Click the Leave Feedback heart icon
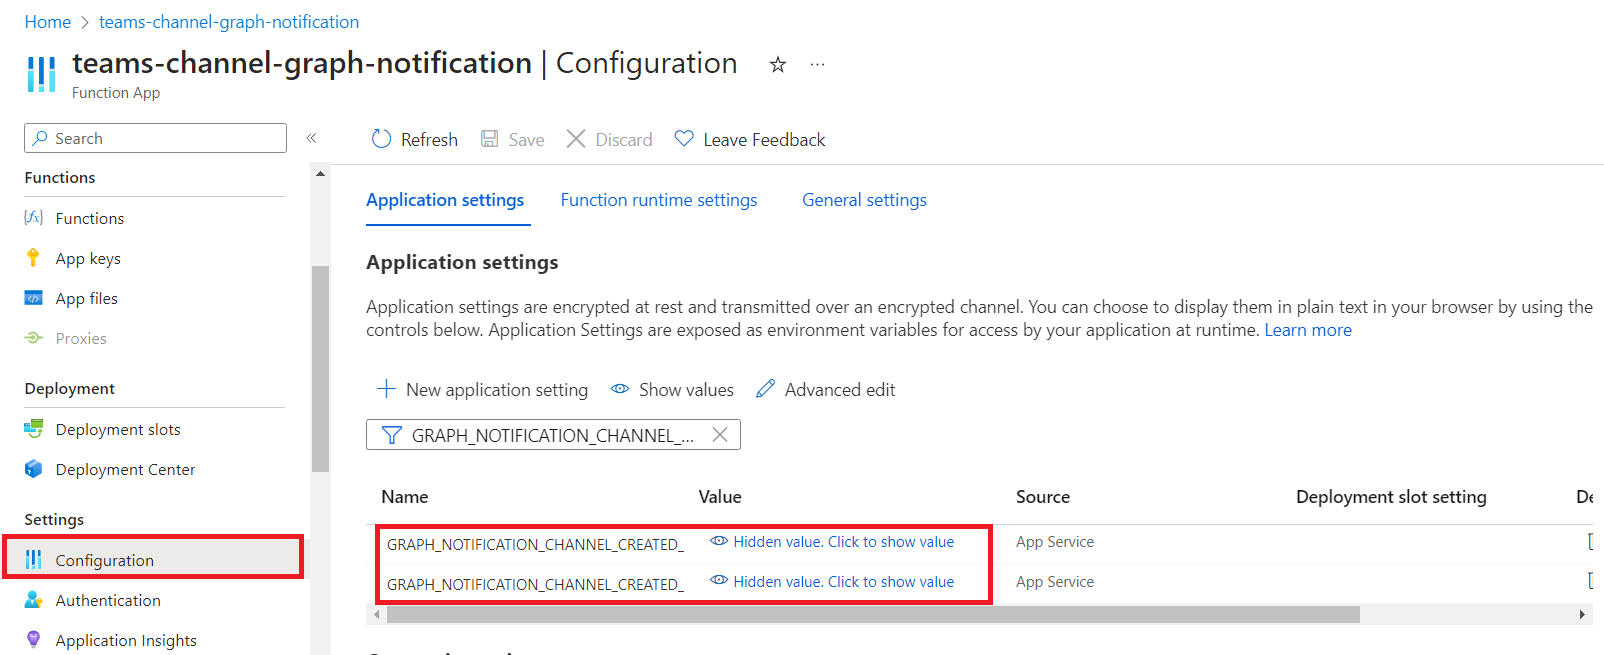This screenshot has height=655, width=1604. pos(684,139)
